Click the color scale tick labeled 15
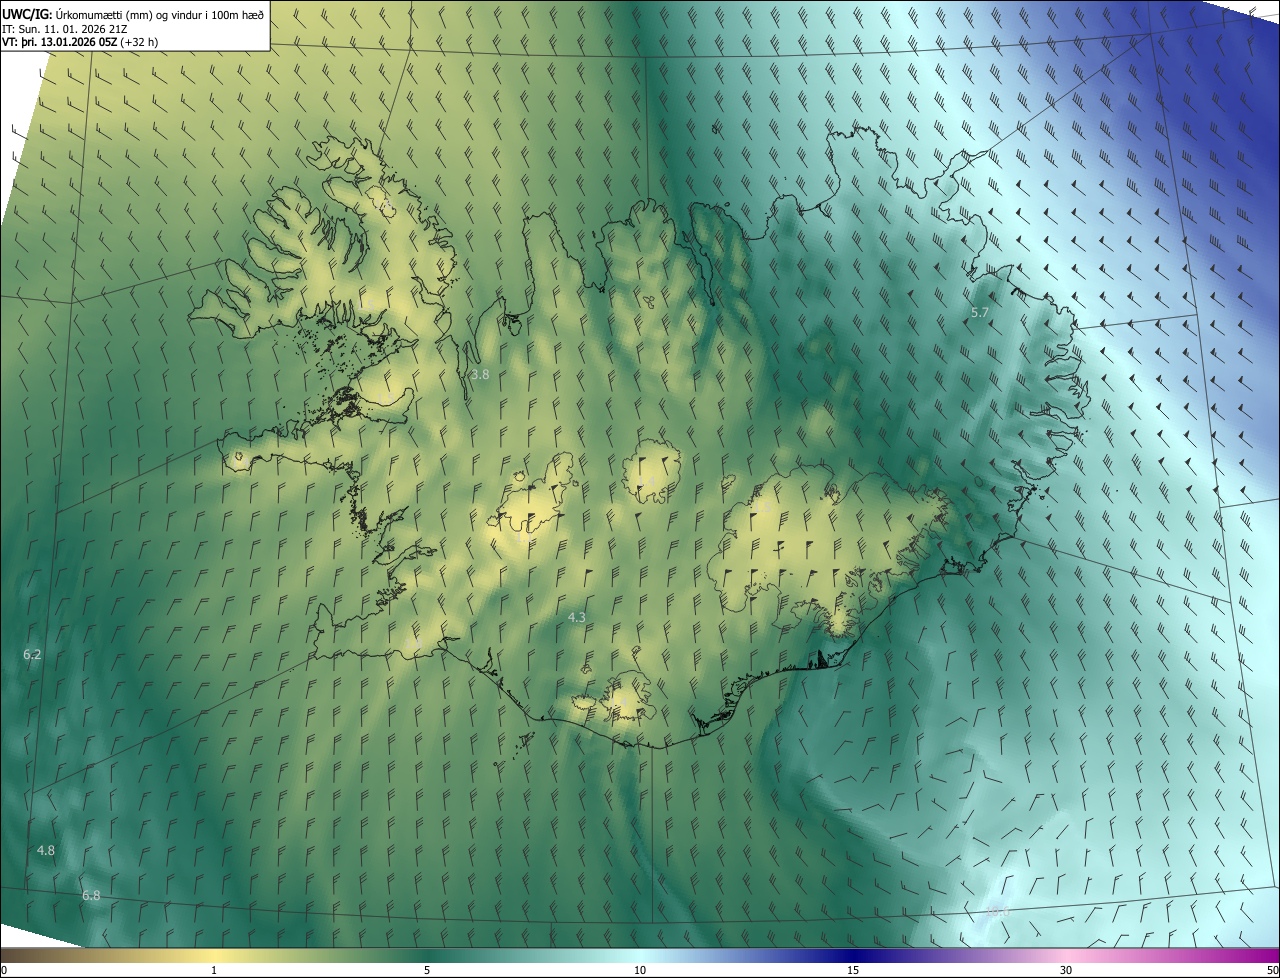The width and height of the screenshot is (1280, 978). pos(853,971)
